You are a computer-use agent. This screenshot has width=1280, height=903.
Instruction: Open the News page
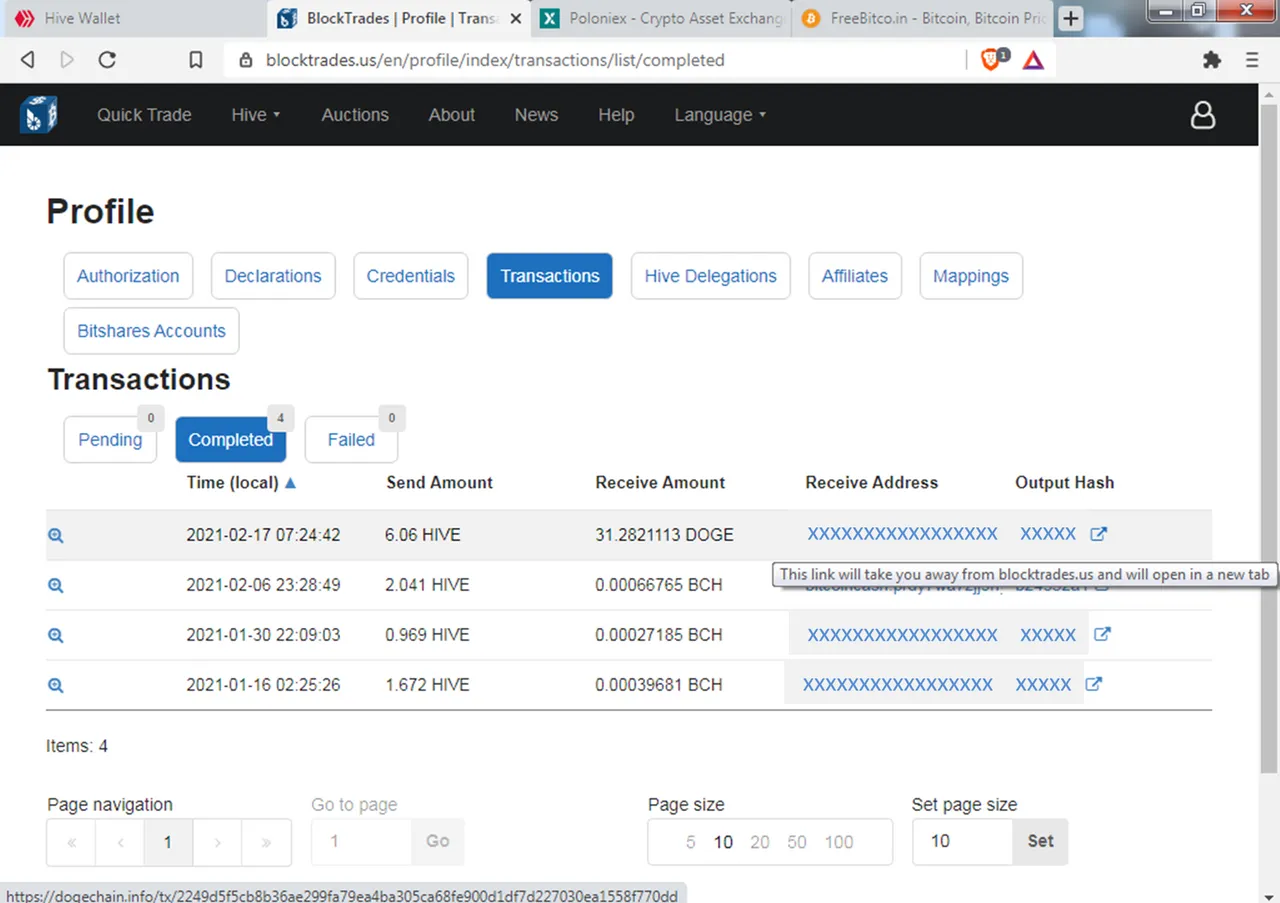click(x=536, y=115)
